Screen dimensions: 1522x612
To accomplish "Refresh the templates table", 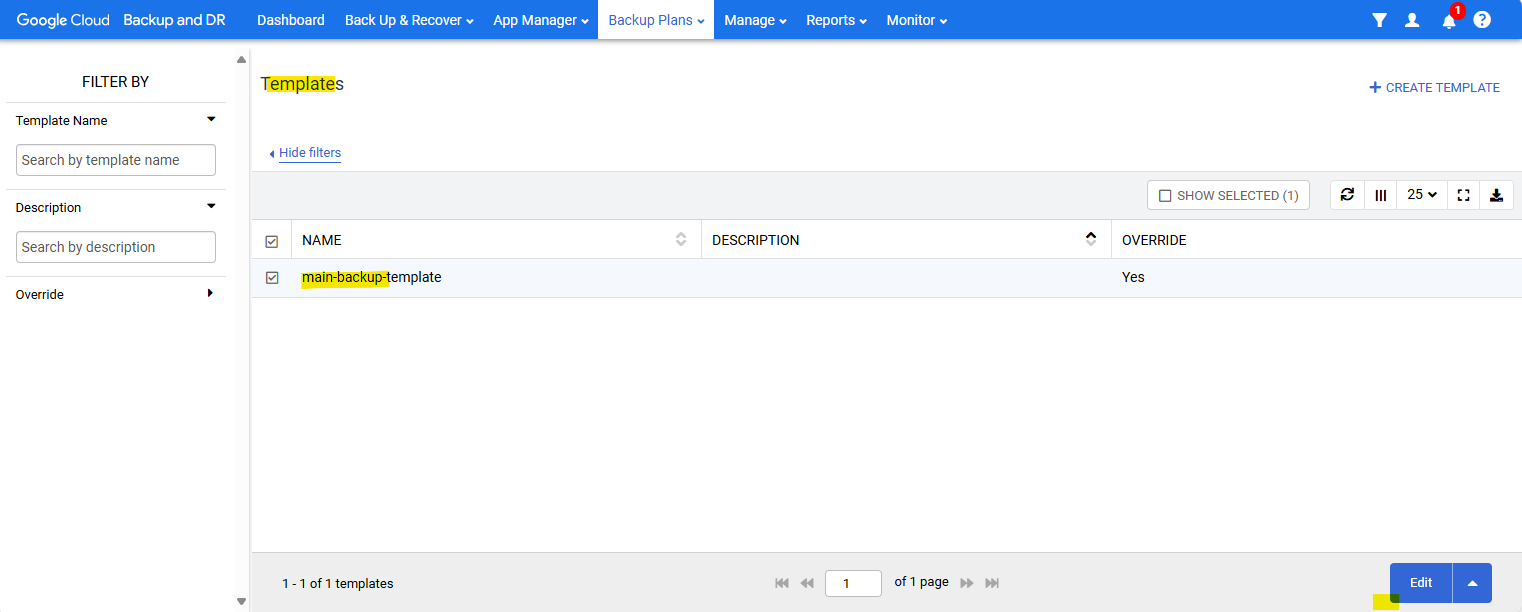I will [1347, 195].
